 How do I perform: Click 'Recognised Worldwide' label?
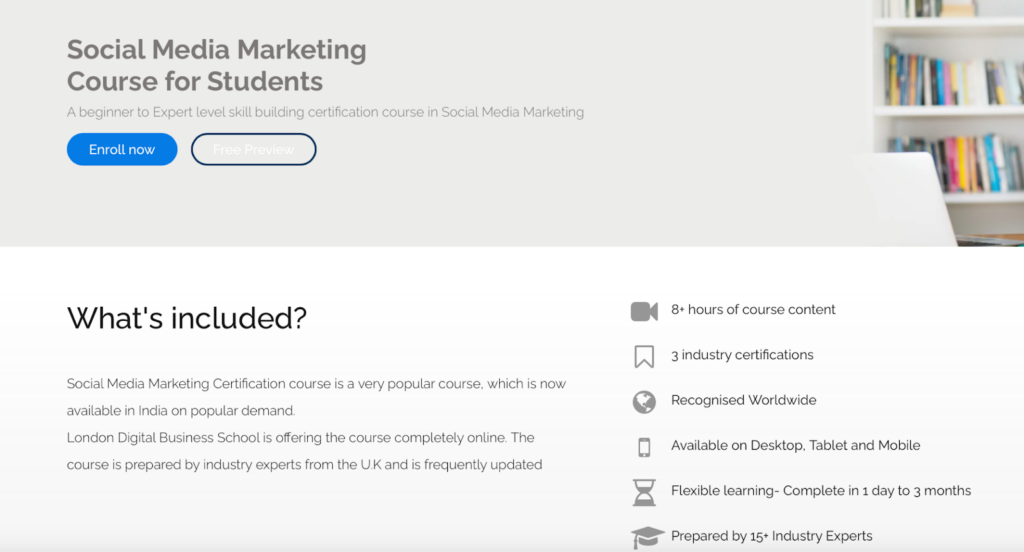pos(743,400)
